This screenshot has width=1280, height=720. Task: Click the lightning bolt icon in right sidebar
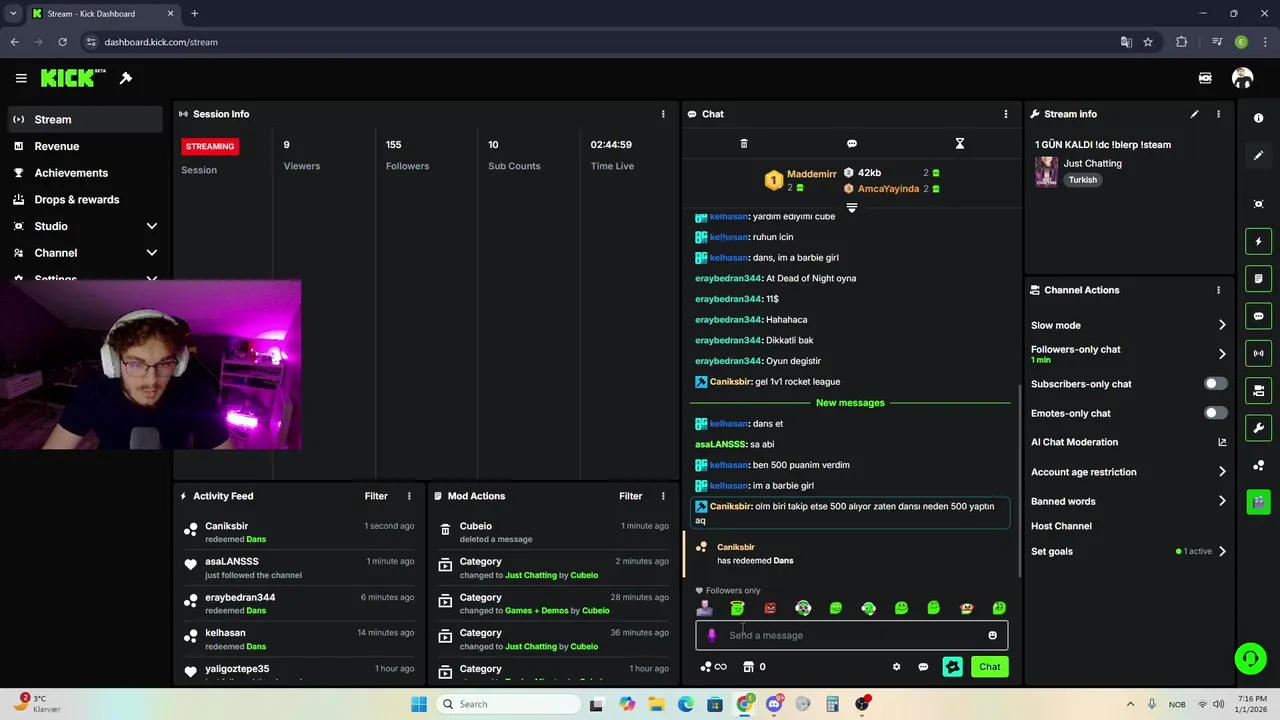tap(1258, 241)
